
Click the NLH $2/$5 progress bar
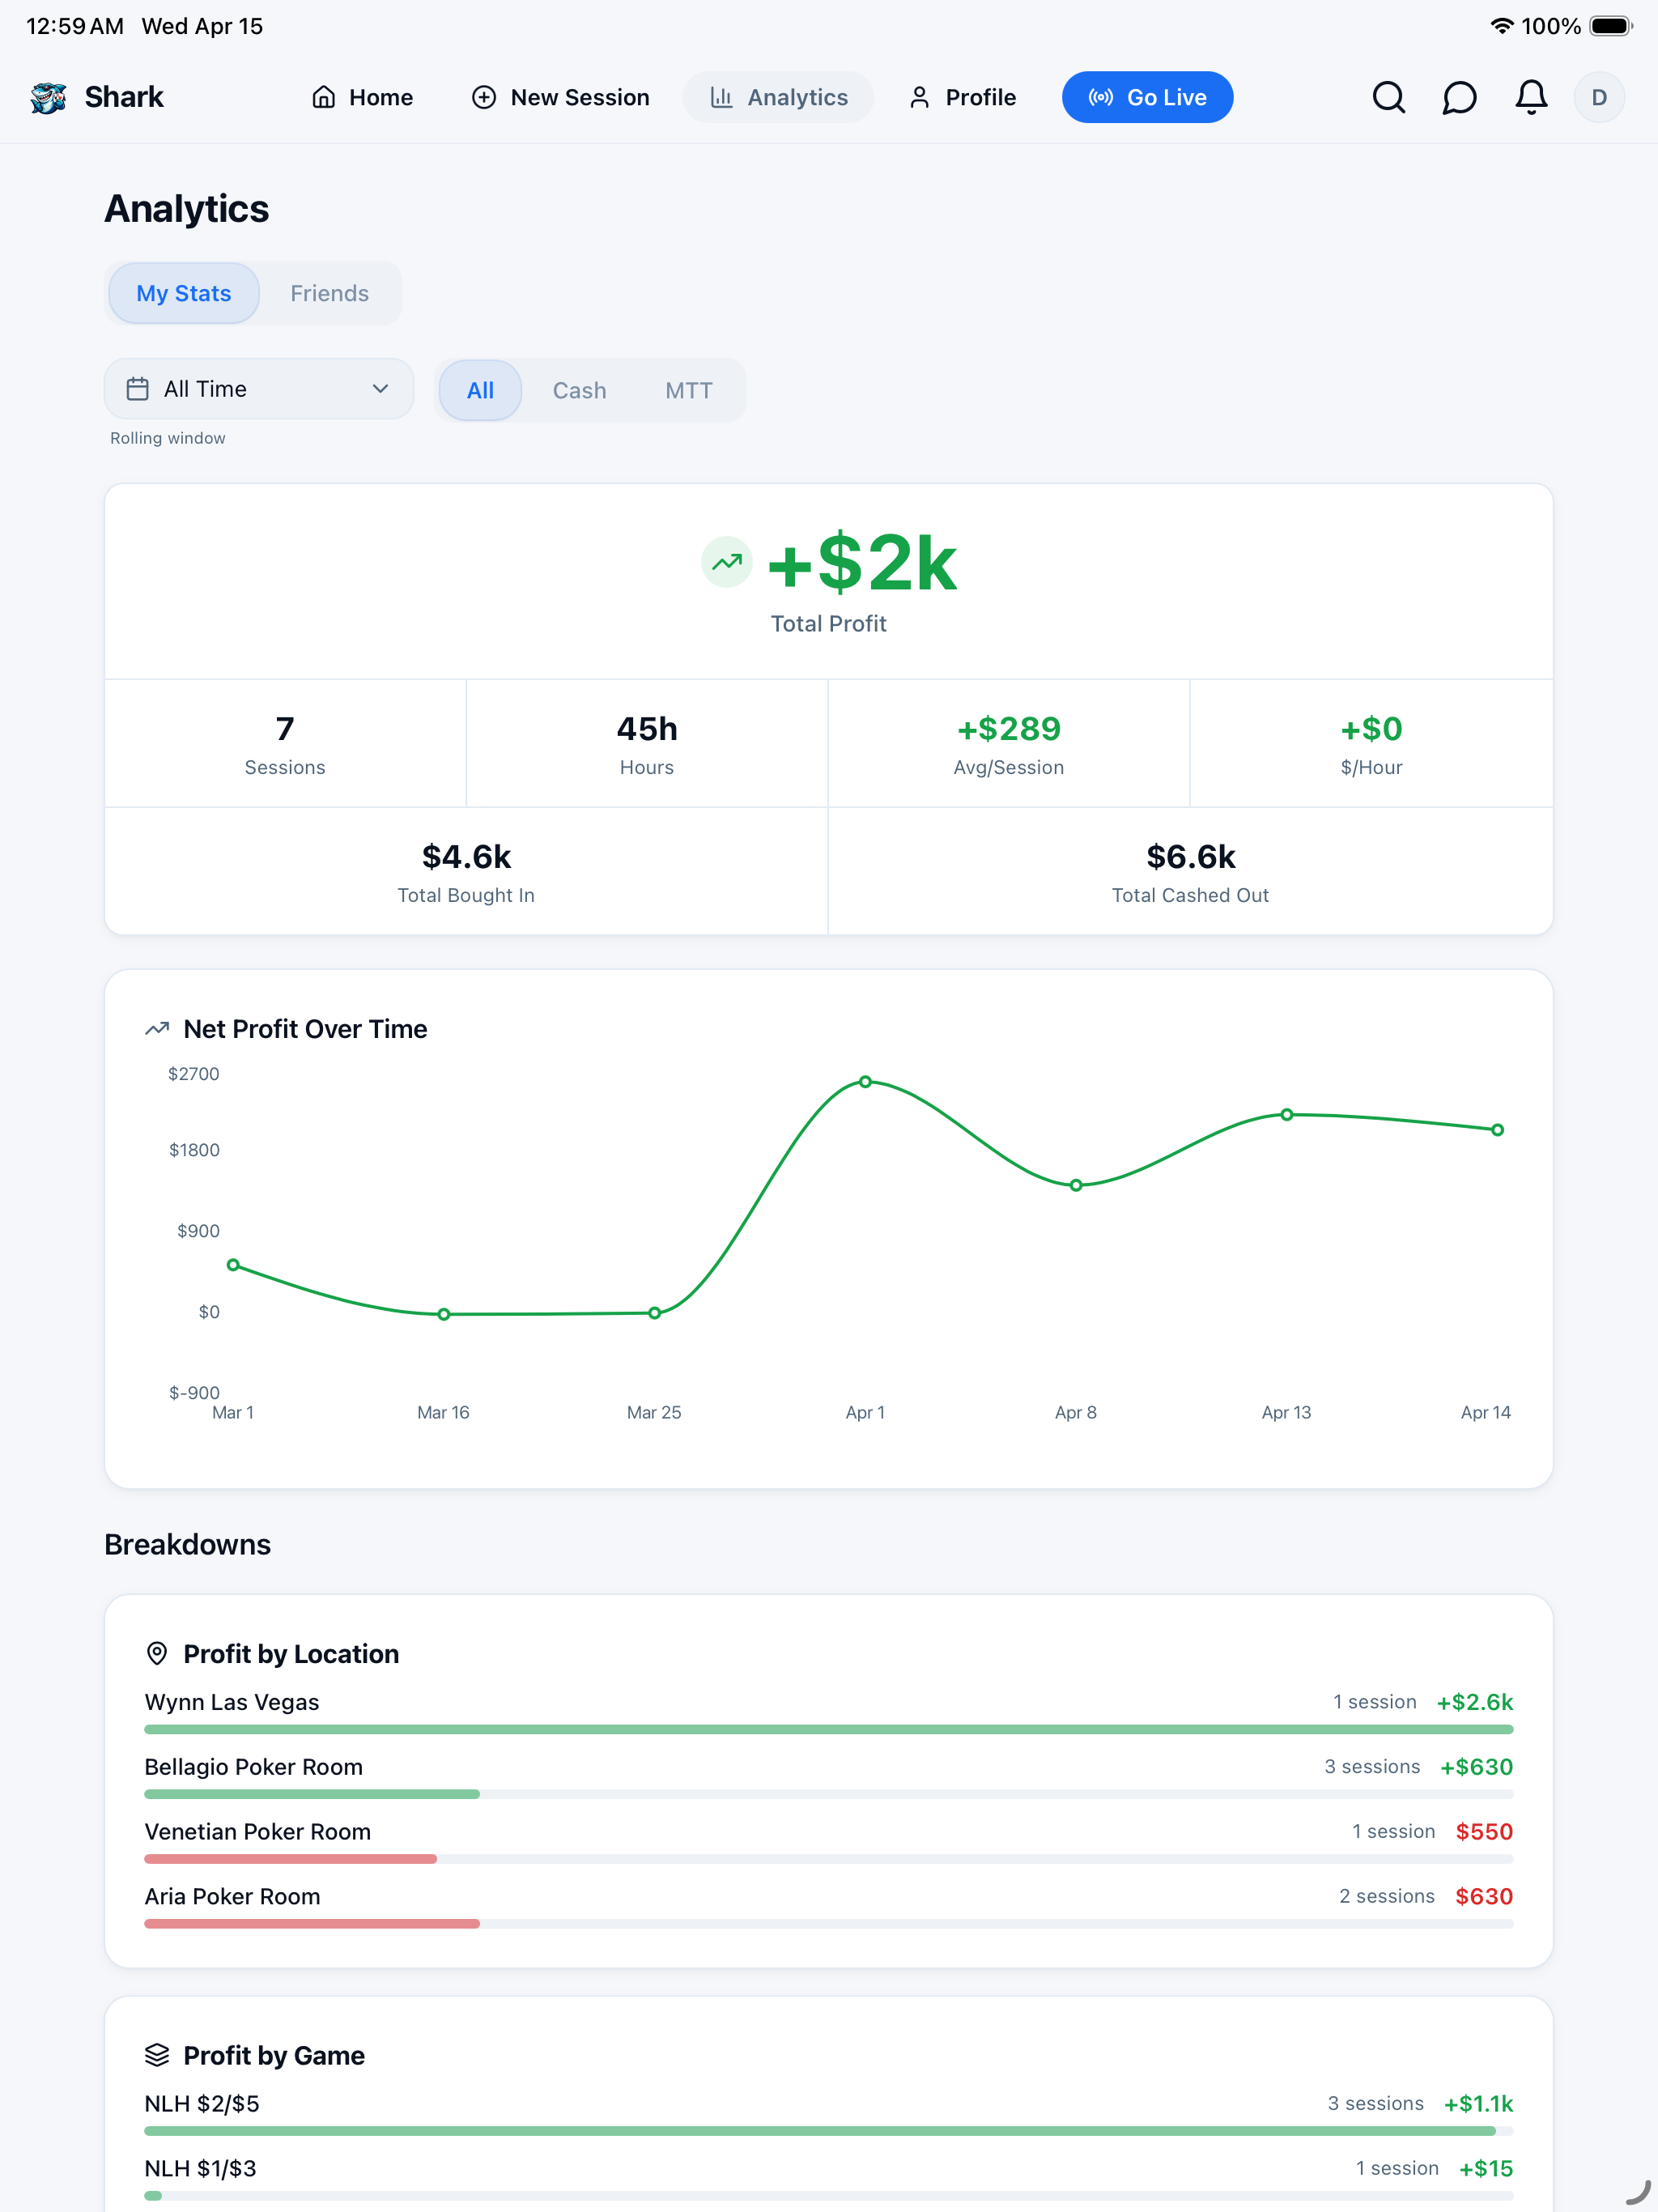tap(829, 2131)
